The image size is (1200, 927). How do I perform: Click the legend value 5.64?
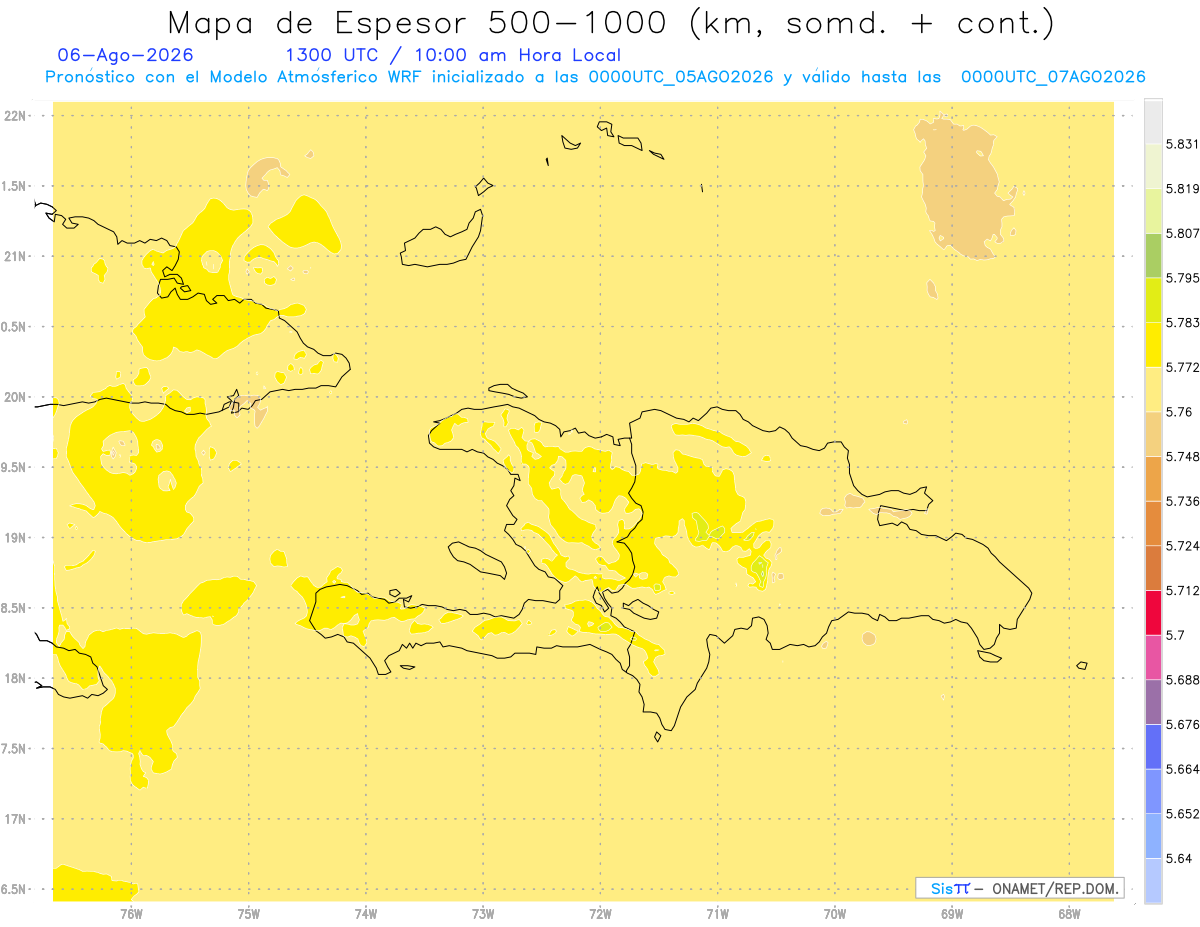pos(1179,859)
